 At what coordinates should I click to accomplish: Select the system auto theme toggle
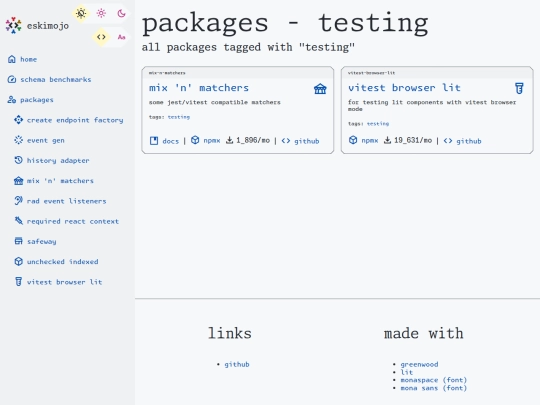[x=81, y=13]
